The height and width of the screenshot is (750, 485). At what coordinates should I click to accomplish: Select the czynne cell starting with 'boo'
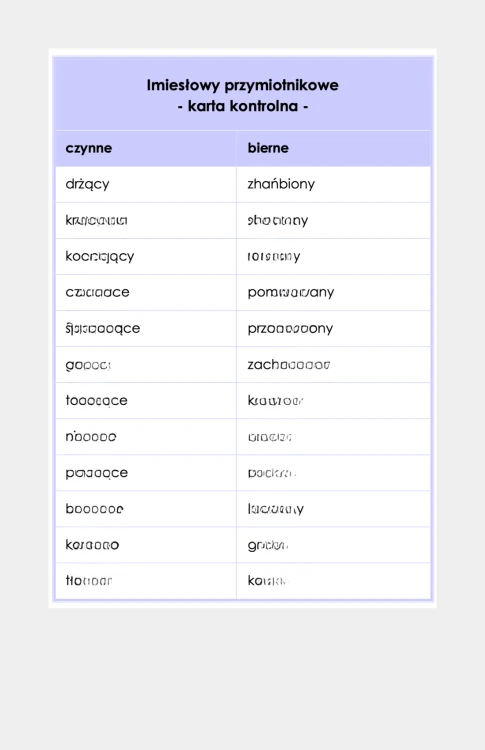click(x=146, y=509)
